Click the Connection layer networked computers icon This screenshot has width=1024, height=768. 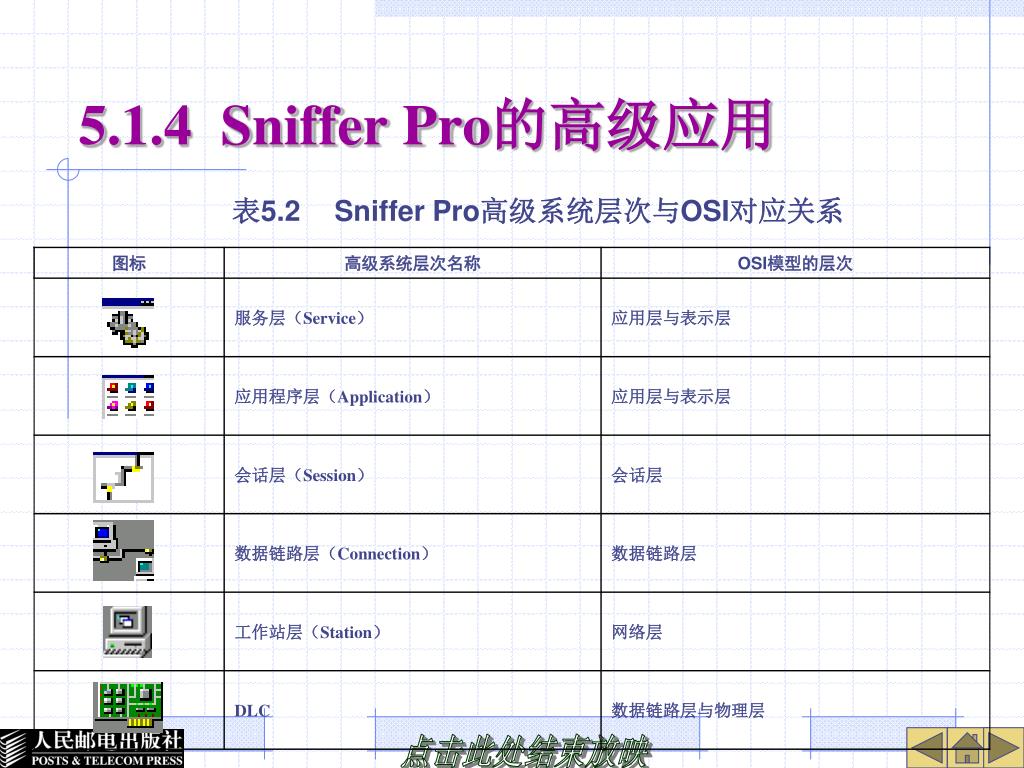[x=123, y=551]
